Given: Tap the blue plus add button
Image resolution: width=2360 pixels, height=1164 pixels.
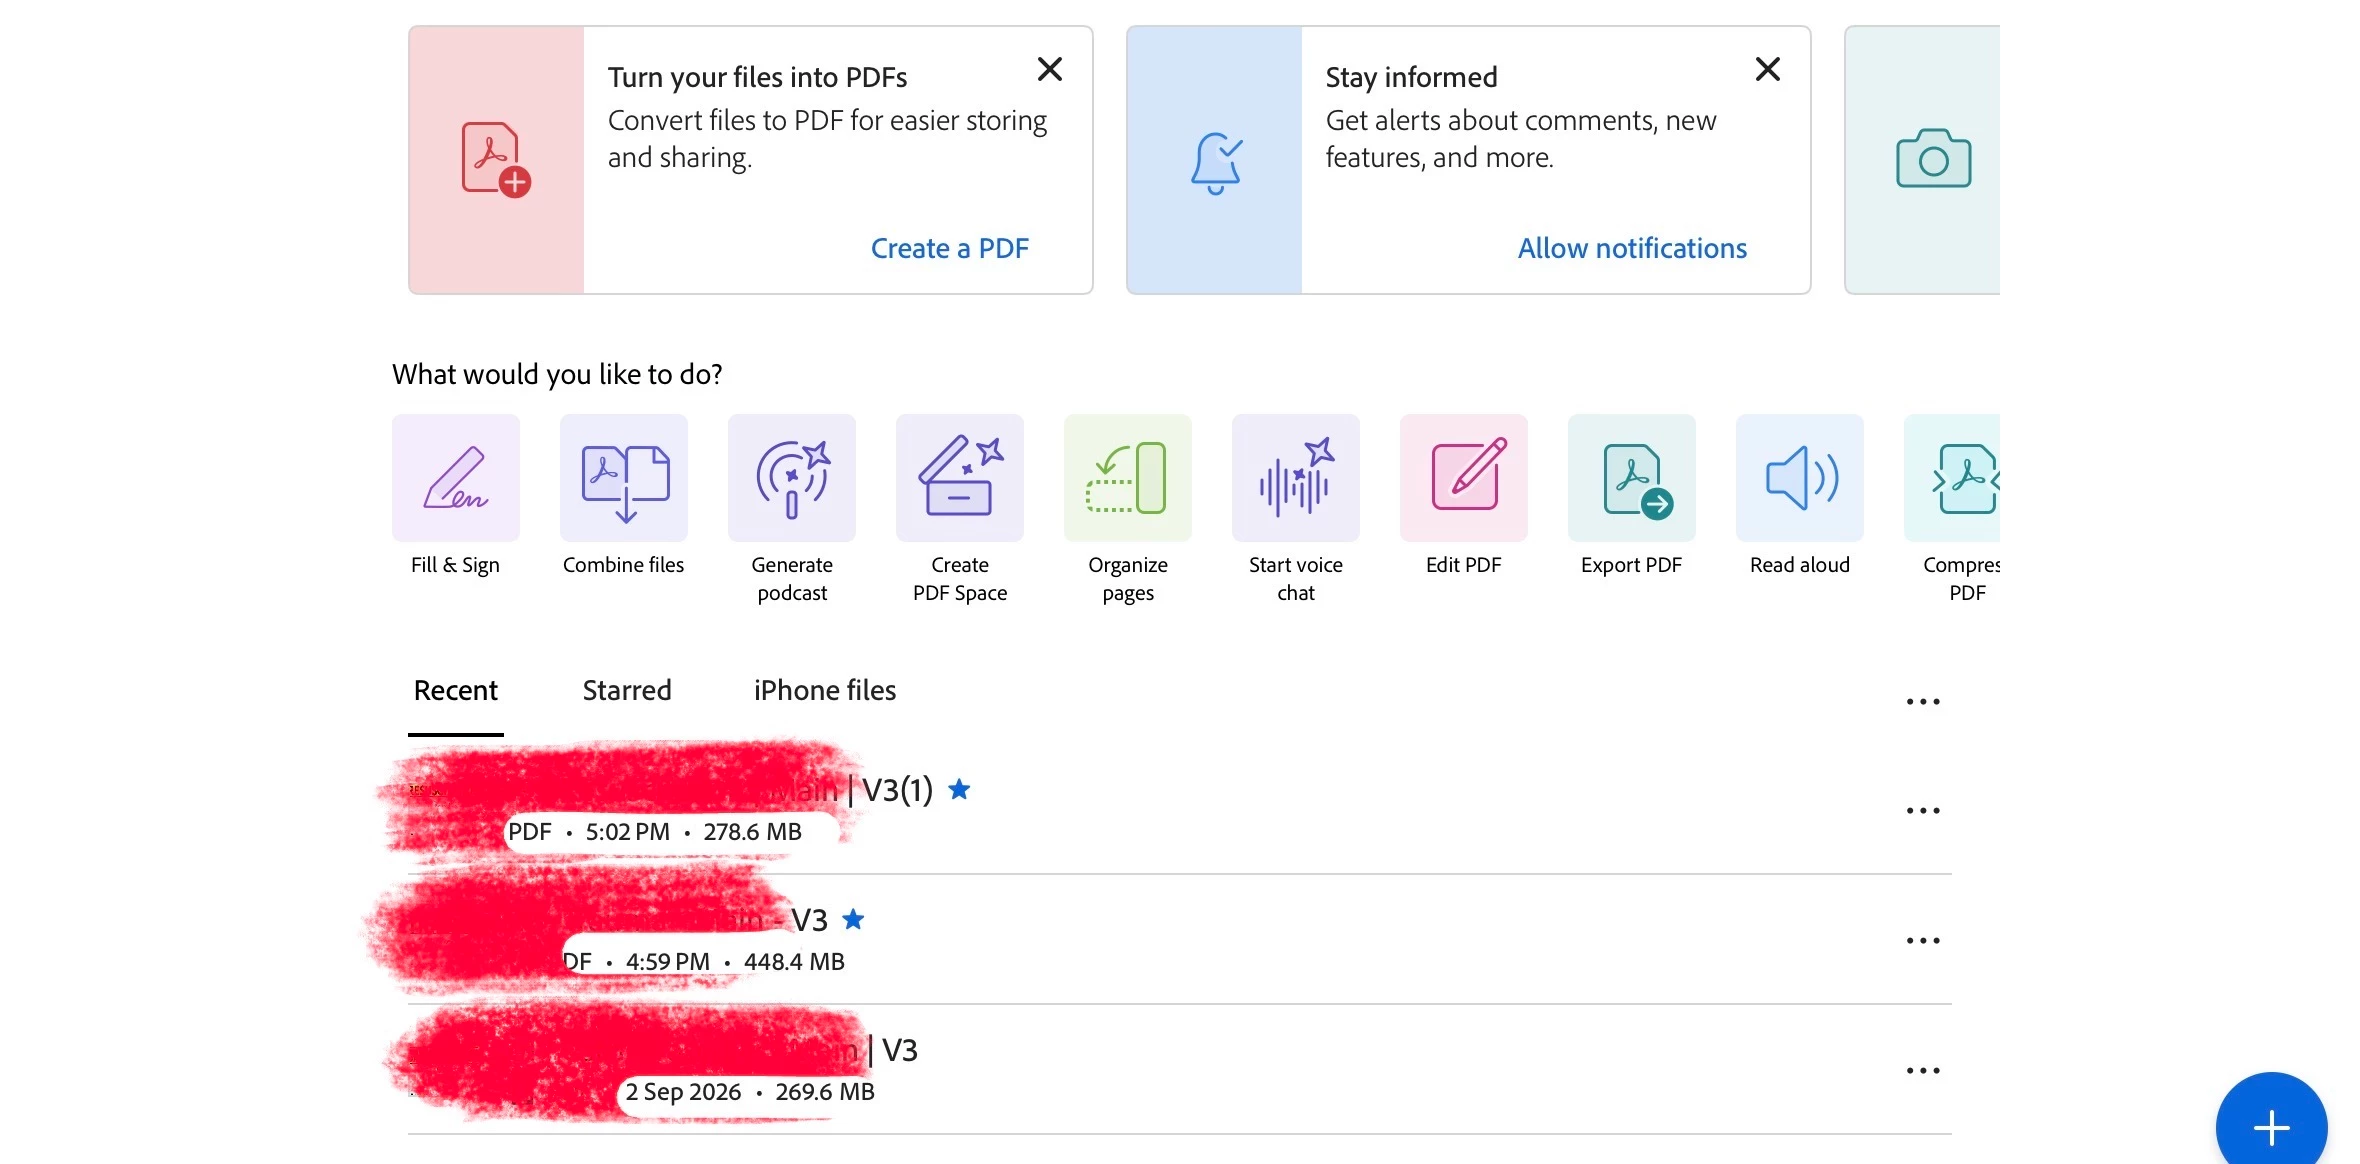Looking at the screenshot, I should 2271,1127.
